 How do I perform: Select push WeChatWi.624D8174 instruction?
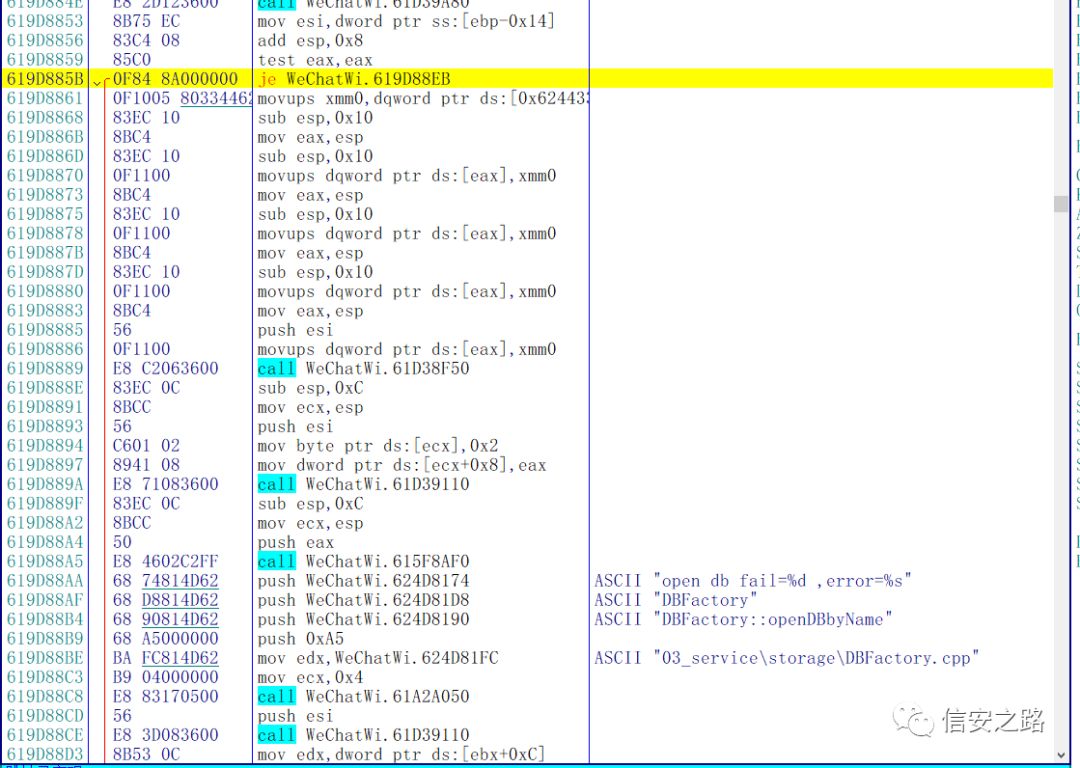pos(363,581)
